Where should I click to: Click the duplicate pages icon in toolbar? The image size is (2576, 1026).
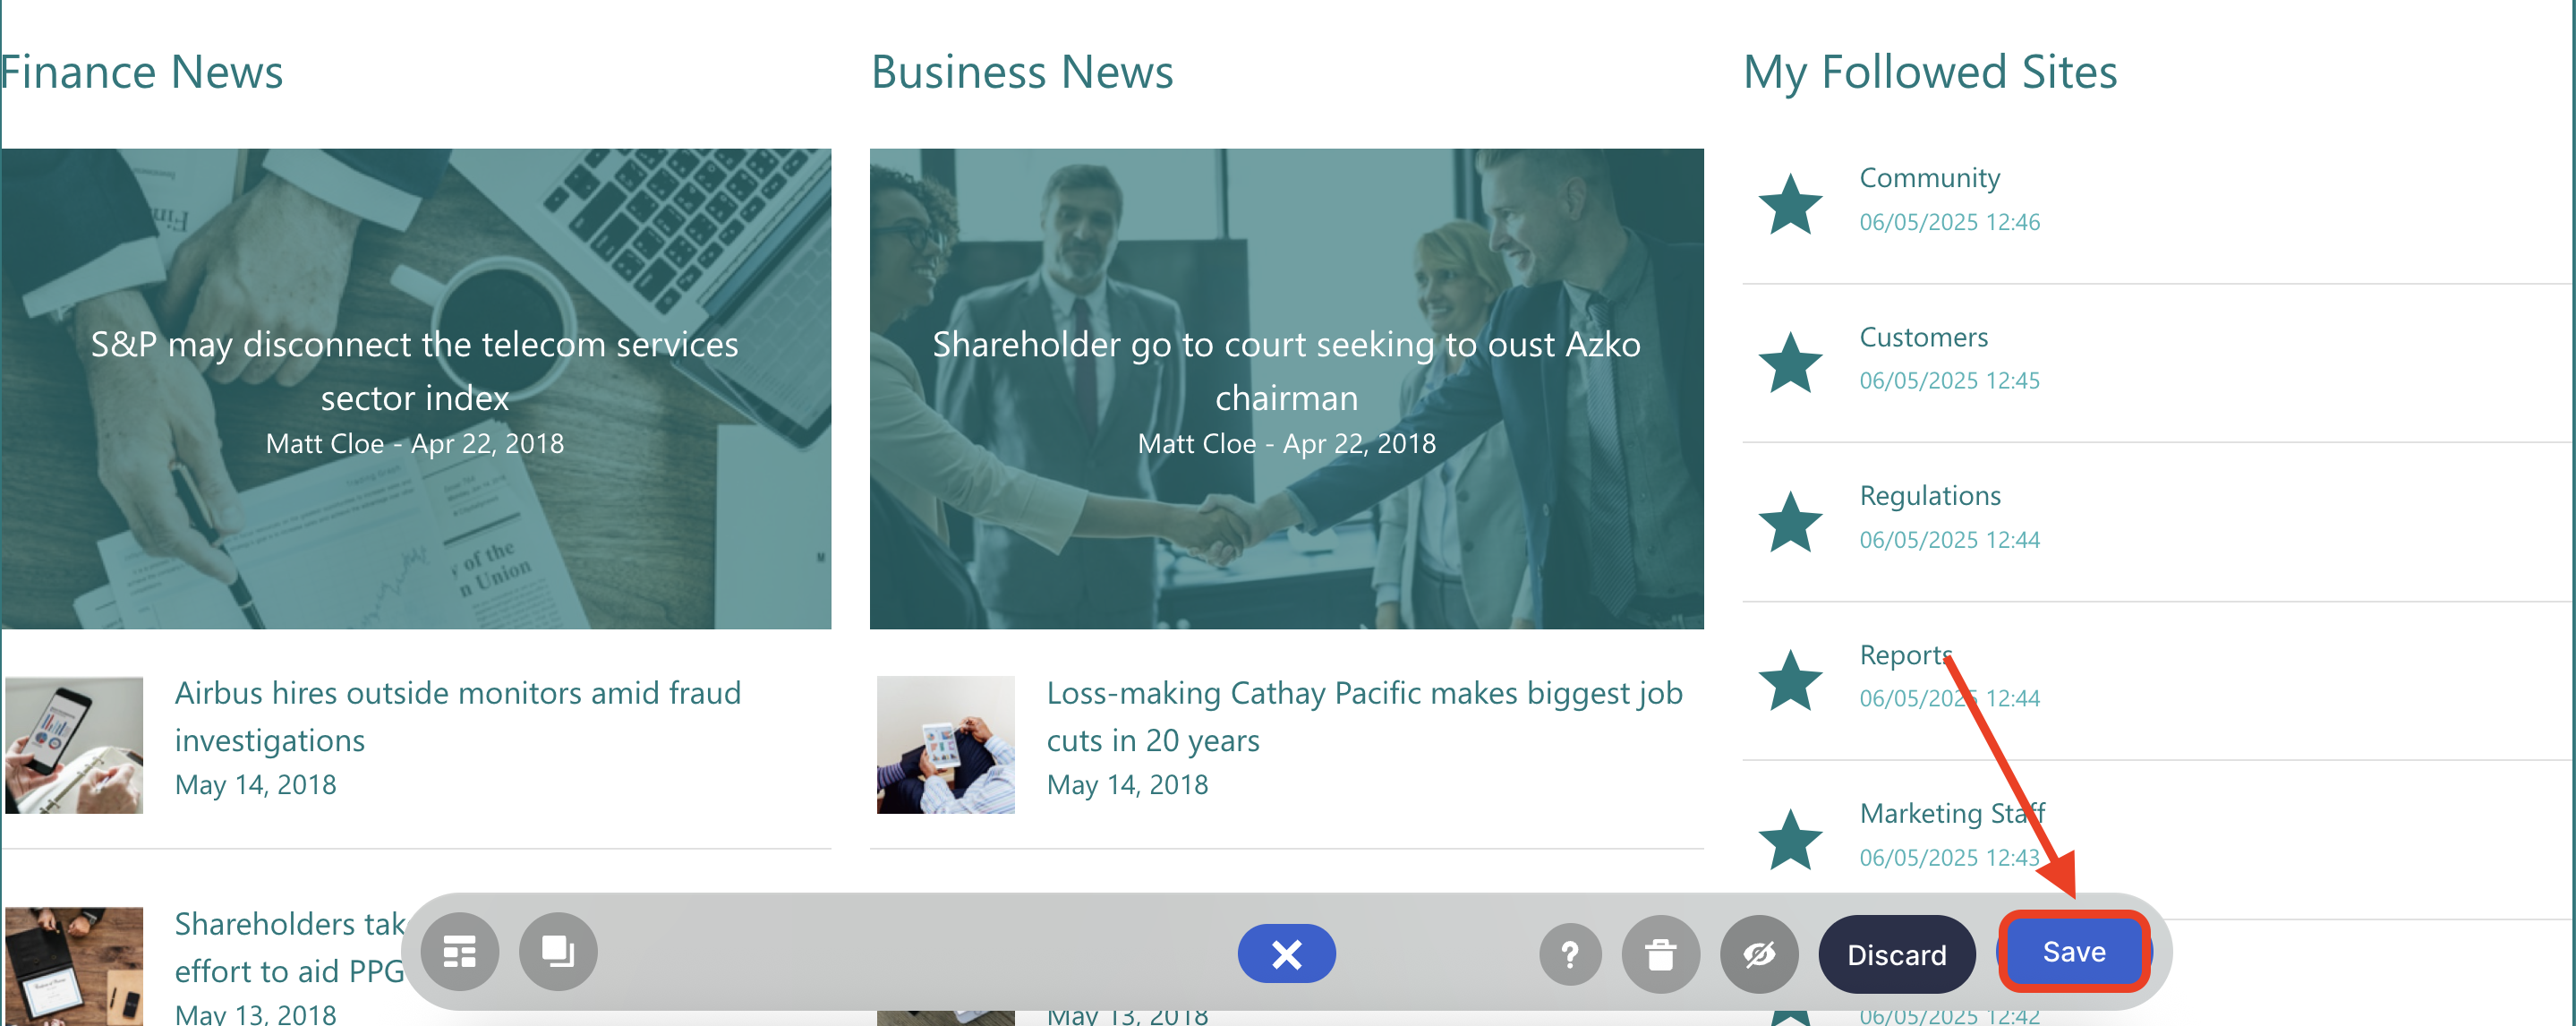click(x=558, y=952)
